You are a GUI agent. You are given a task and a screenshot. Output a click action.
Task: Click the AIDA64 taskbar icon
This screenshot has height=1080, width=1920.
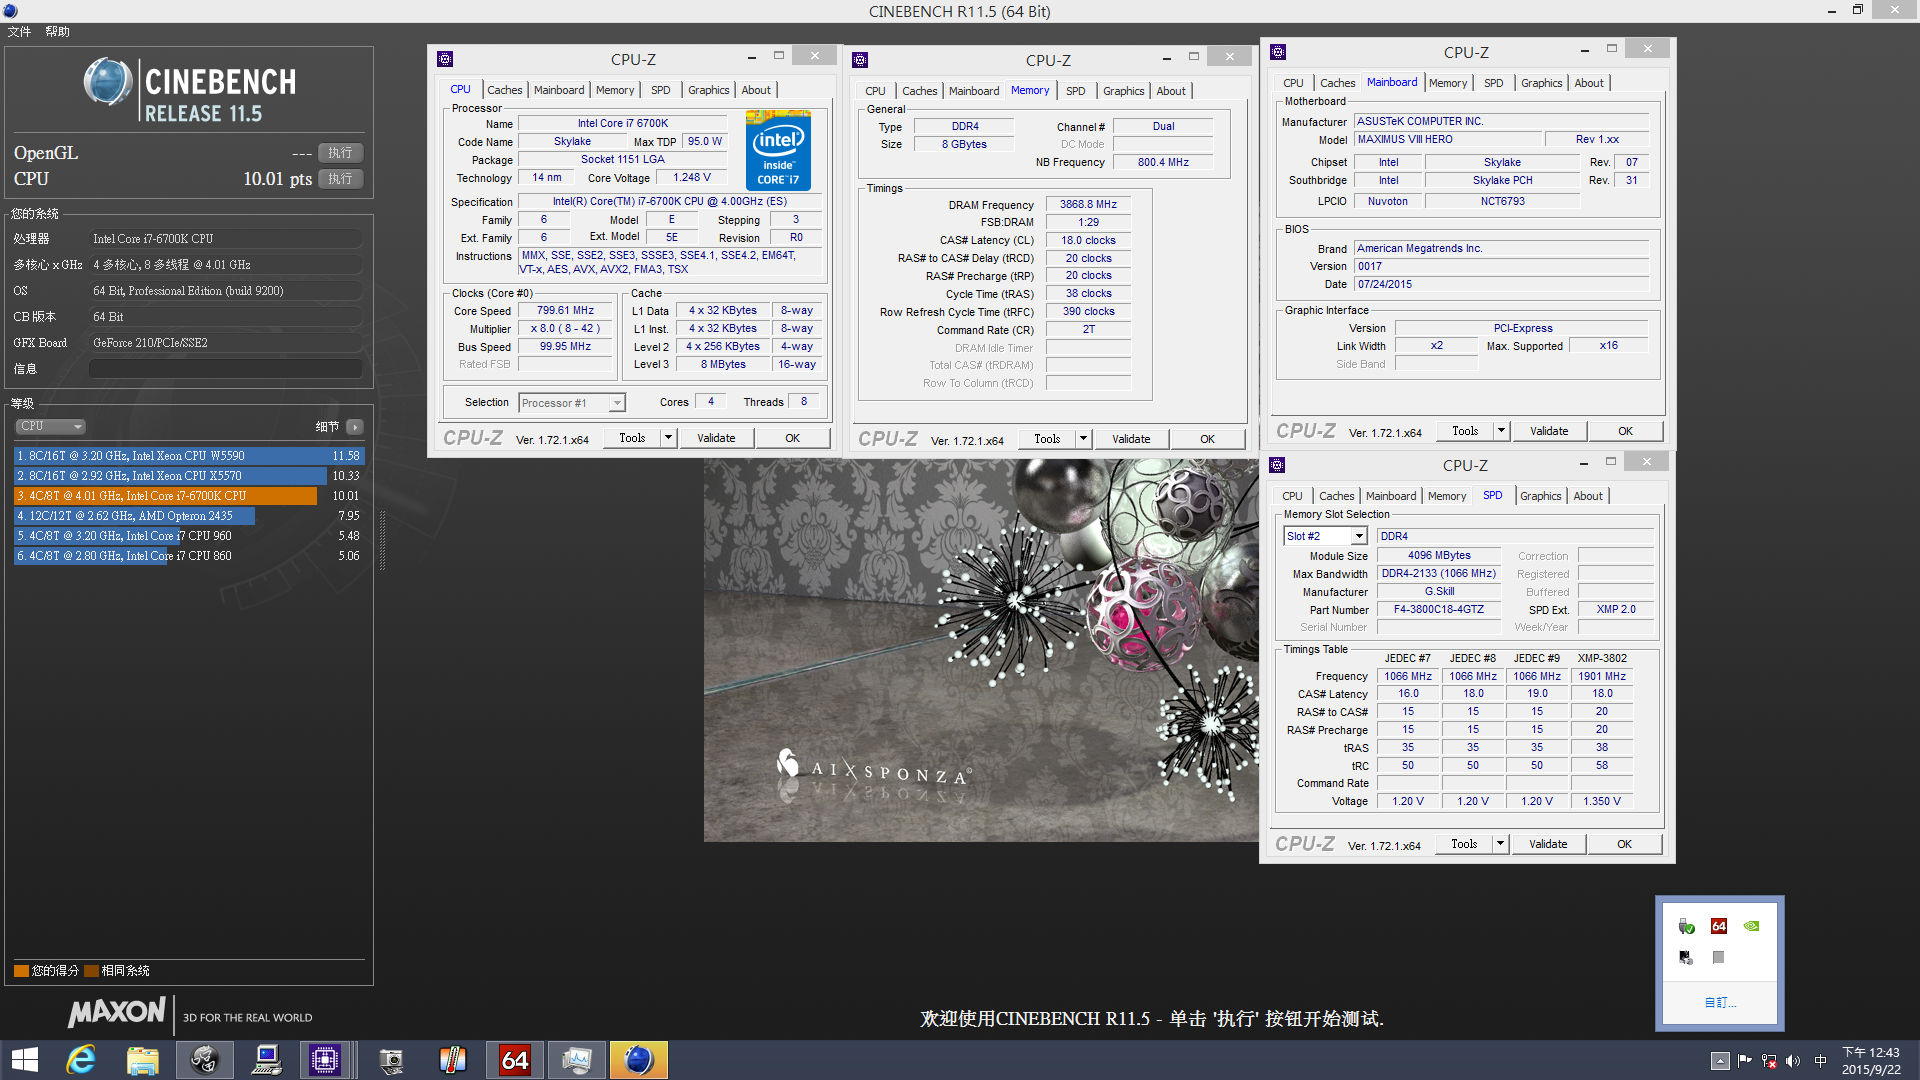pyautogui.click(x=515, y=1060)
